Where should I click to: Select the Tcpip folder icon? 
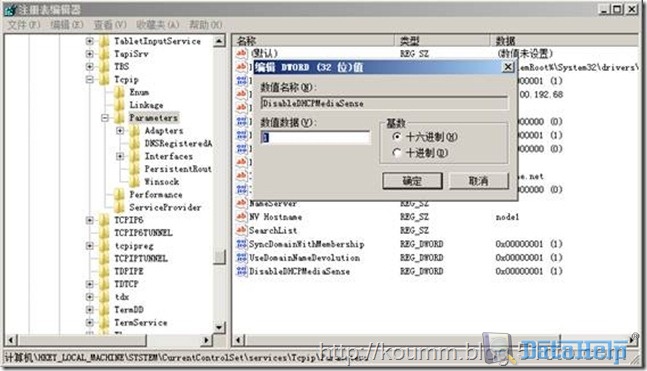click(104, 79)
